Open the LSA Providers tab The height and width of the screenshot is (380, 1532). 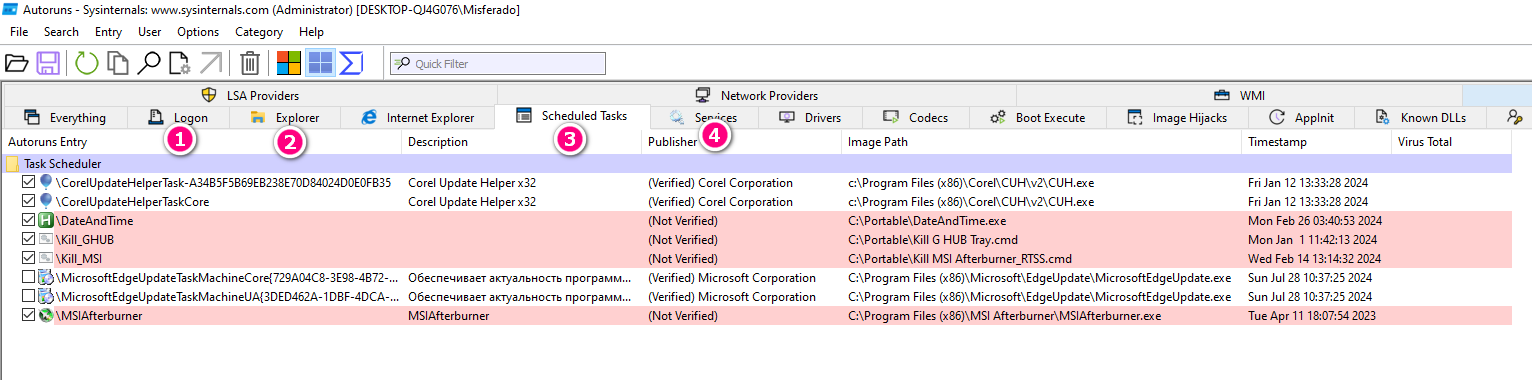click(x=250, y=95)
